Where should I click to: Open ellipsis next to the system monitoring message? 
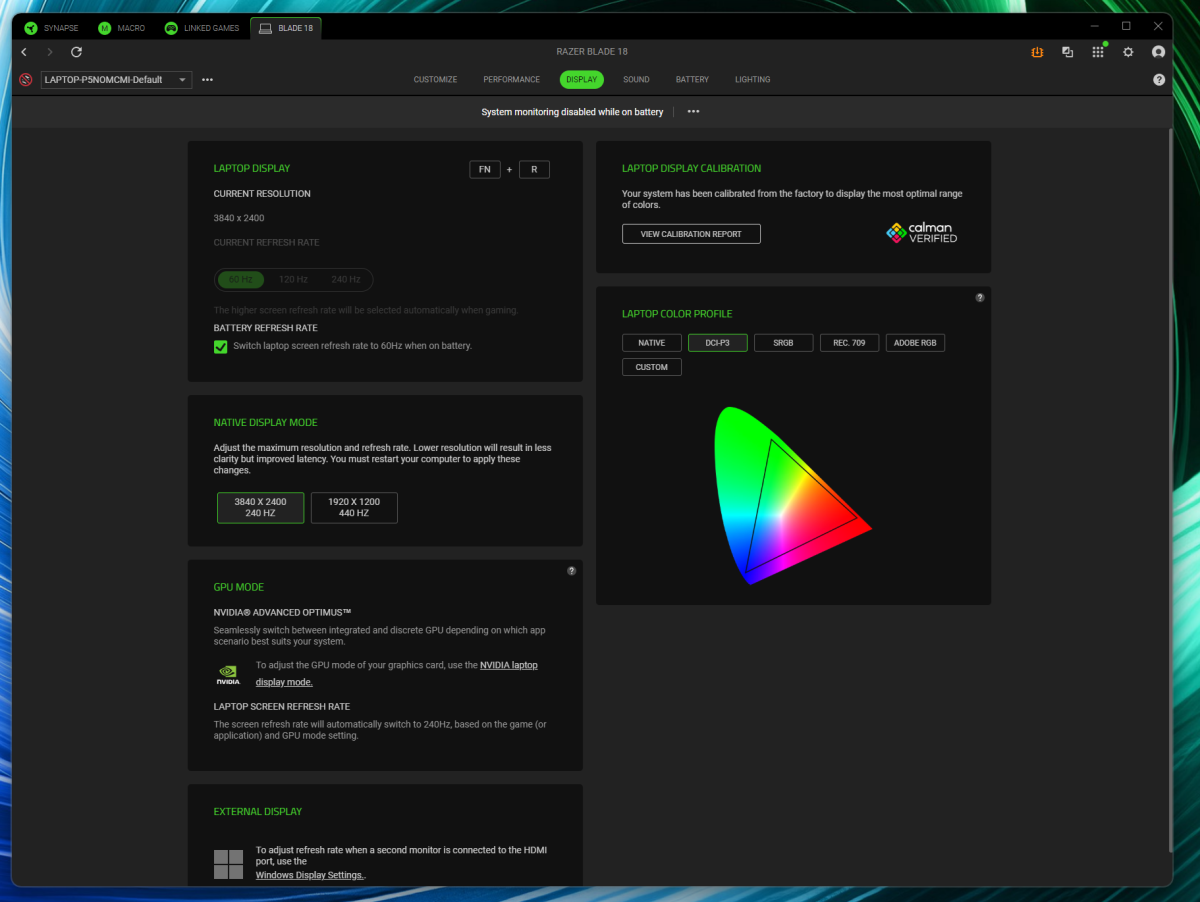pyautogui.click(x=693, y=112)
